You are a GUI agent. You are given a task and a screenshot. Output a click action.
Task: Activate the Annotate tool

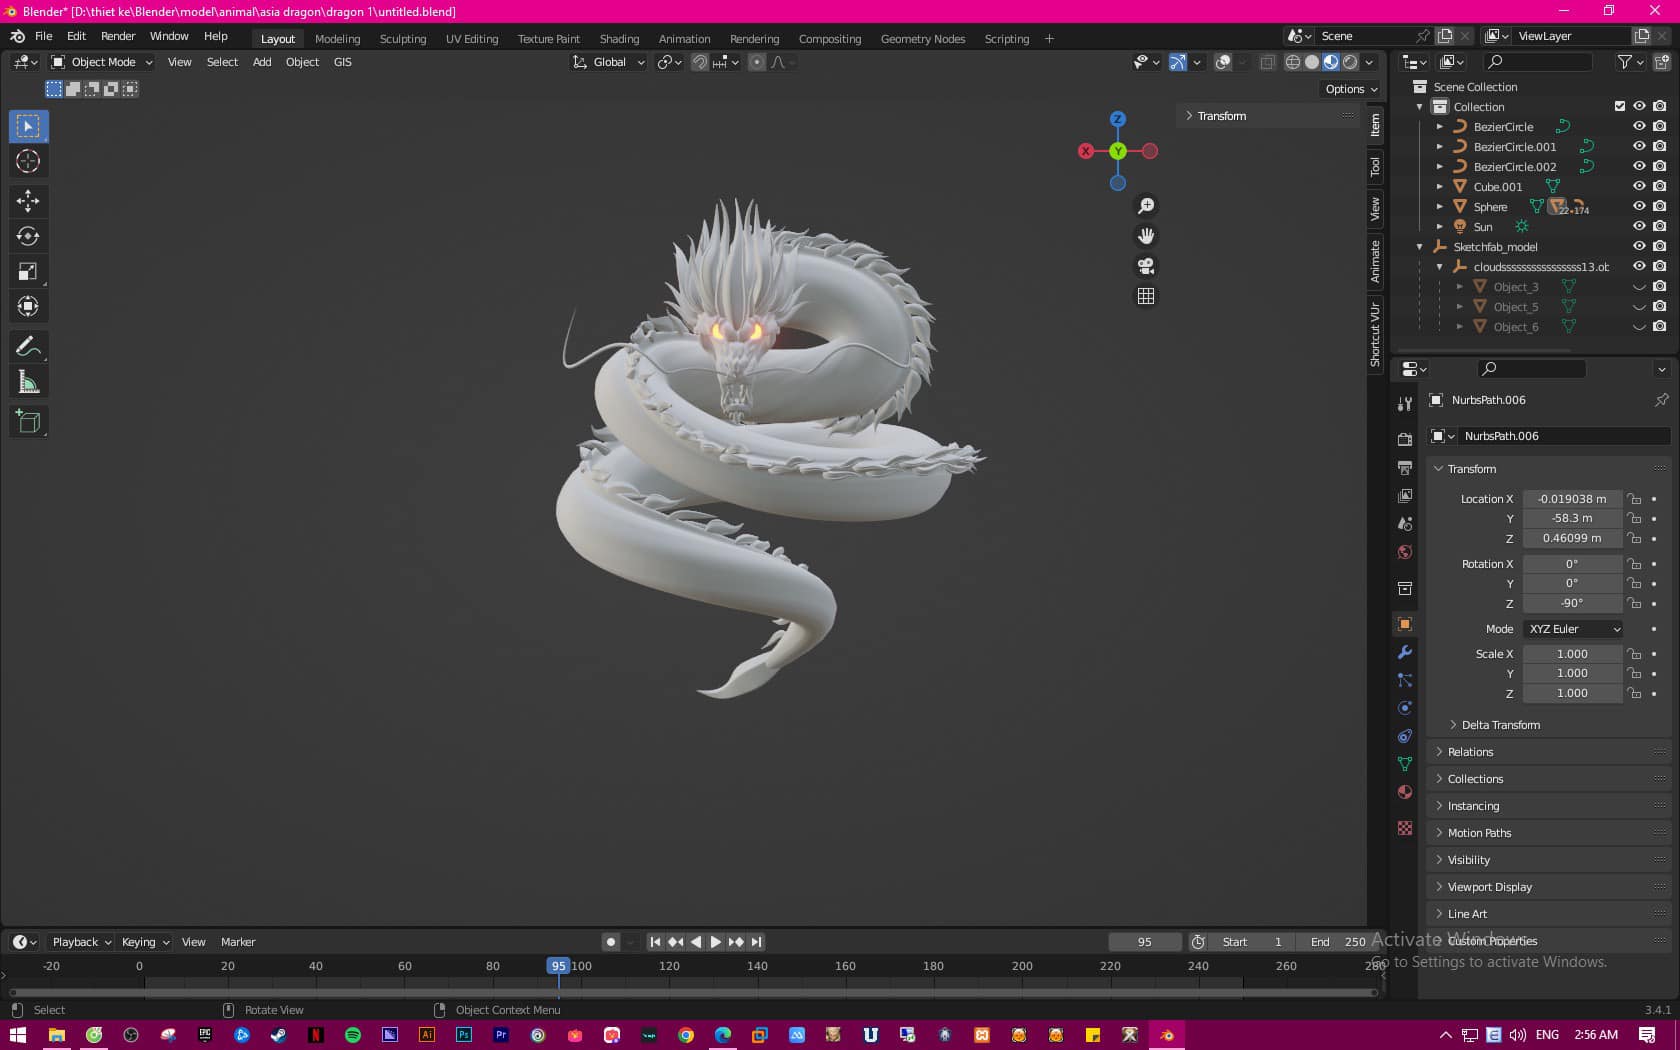[28, 347]
